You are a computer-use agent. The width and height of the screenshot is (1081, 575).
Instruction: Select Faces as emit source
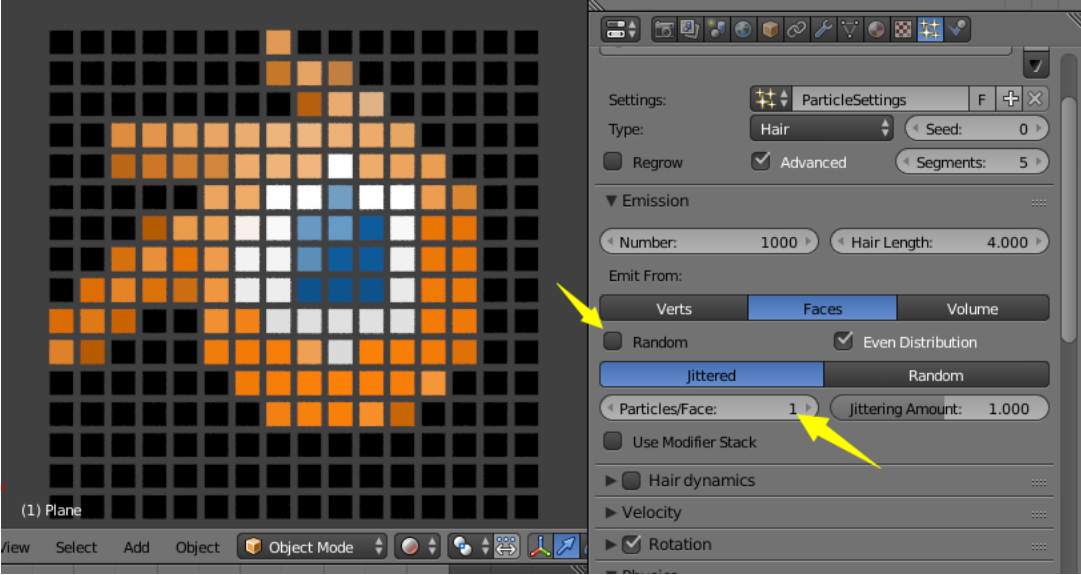tap(822, 308)
